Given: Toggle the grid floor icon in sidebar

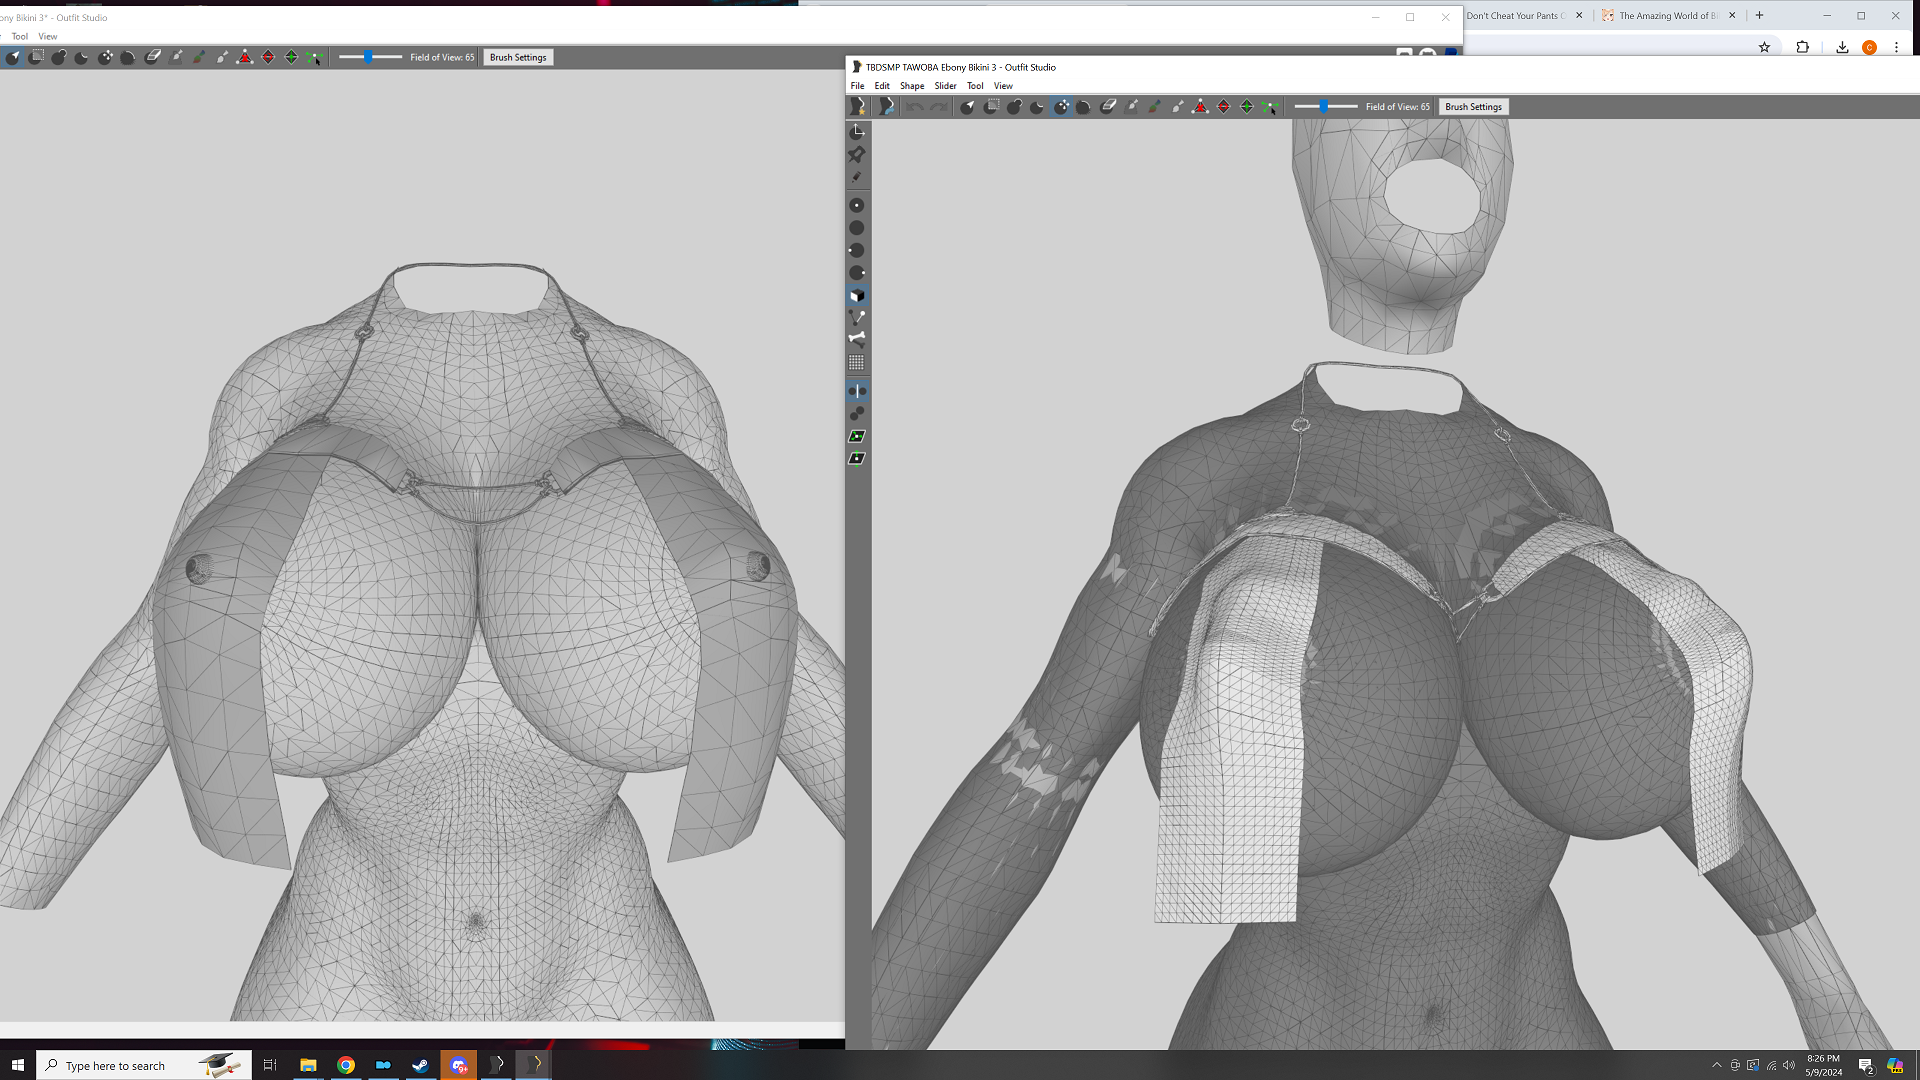Looking at the screenshot, I should 857,362.
